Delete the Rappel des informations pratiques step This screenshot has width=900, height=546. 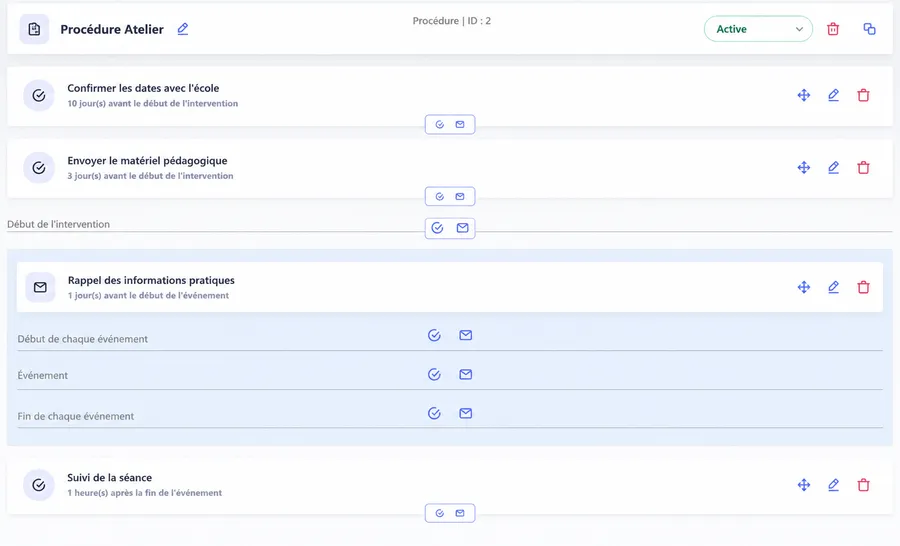click(x=863, y=287)
